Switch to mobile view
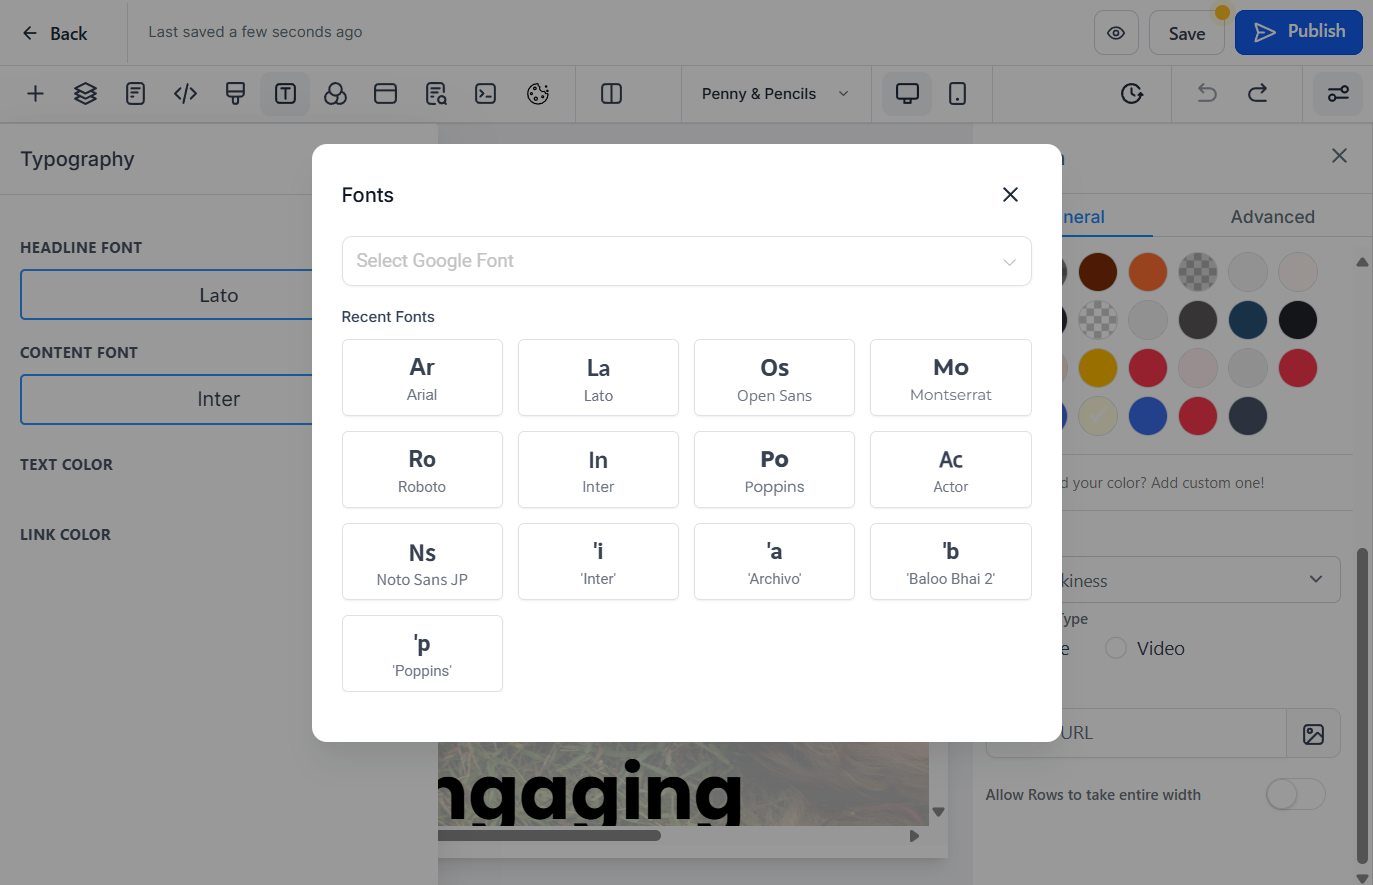The image size is (1373, 885). pyautogui.click(x=957, y=94)
